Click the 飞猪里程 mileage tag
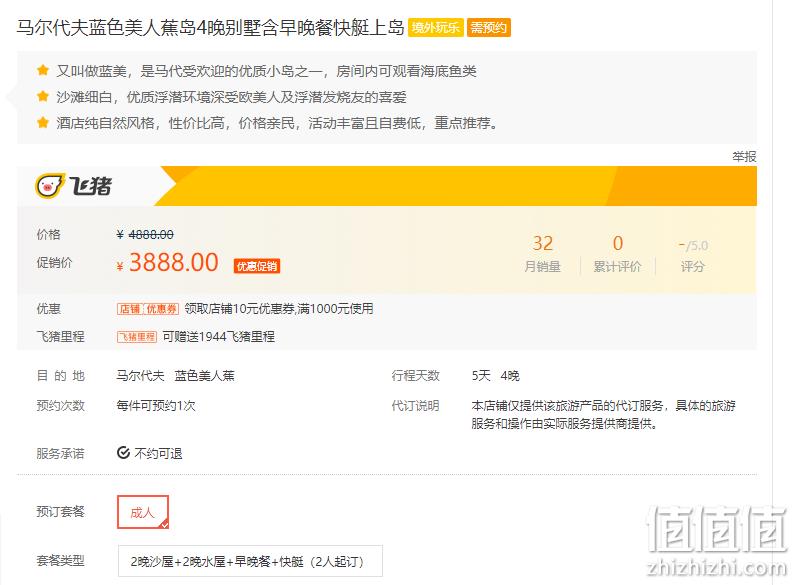This screenshot has width=796, height=585. point(137,337)
